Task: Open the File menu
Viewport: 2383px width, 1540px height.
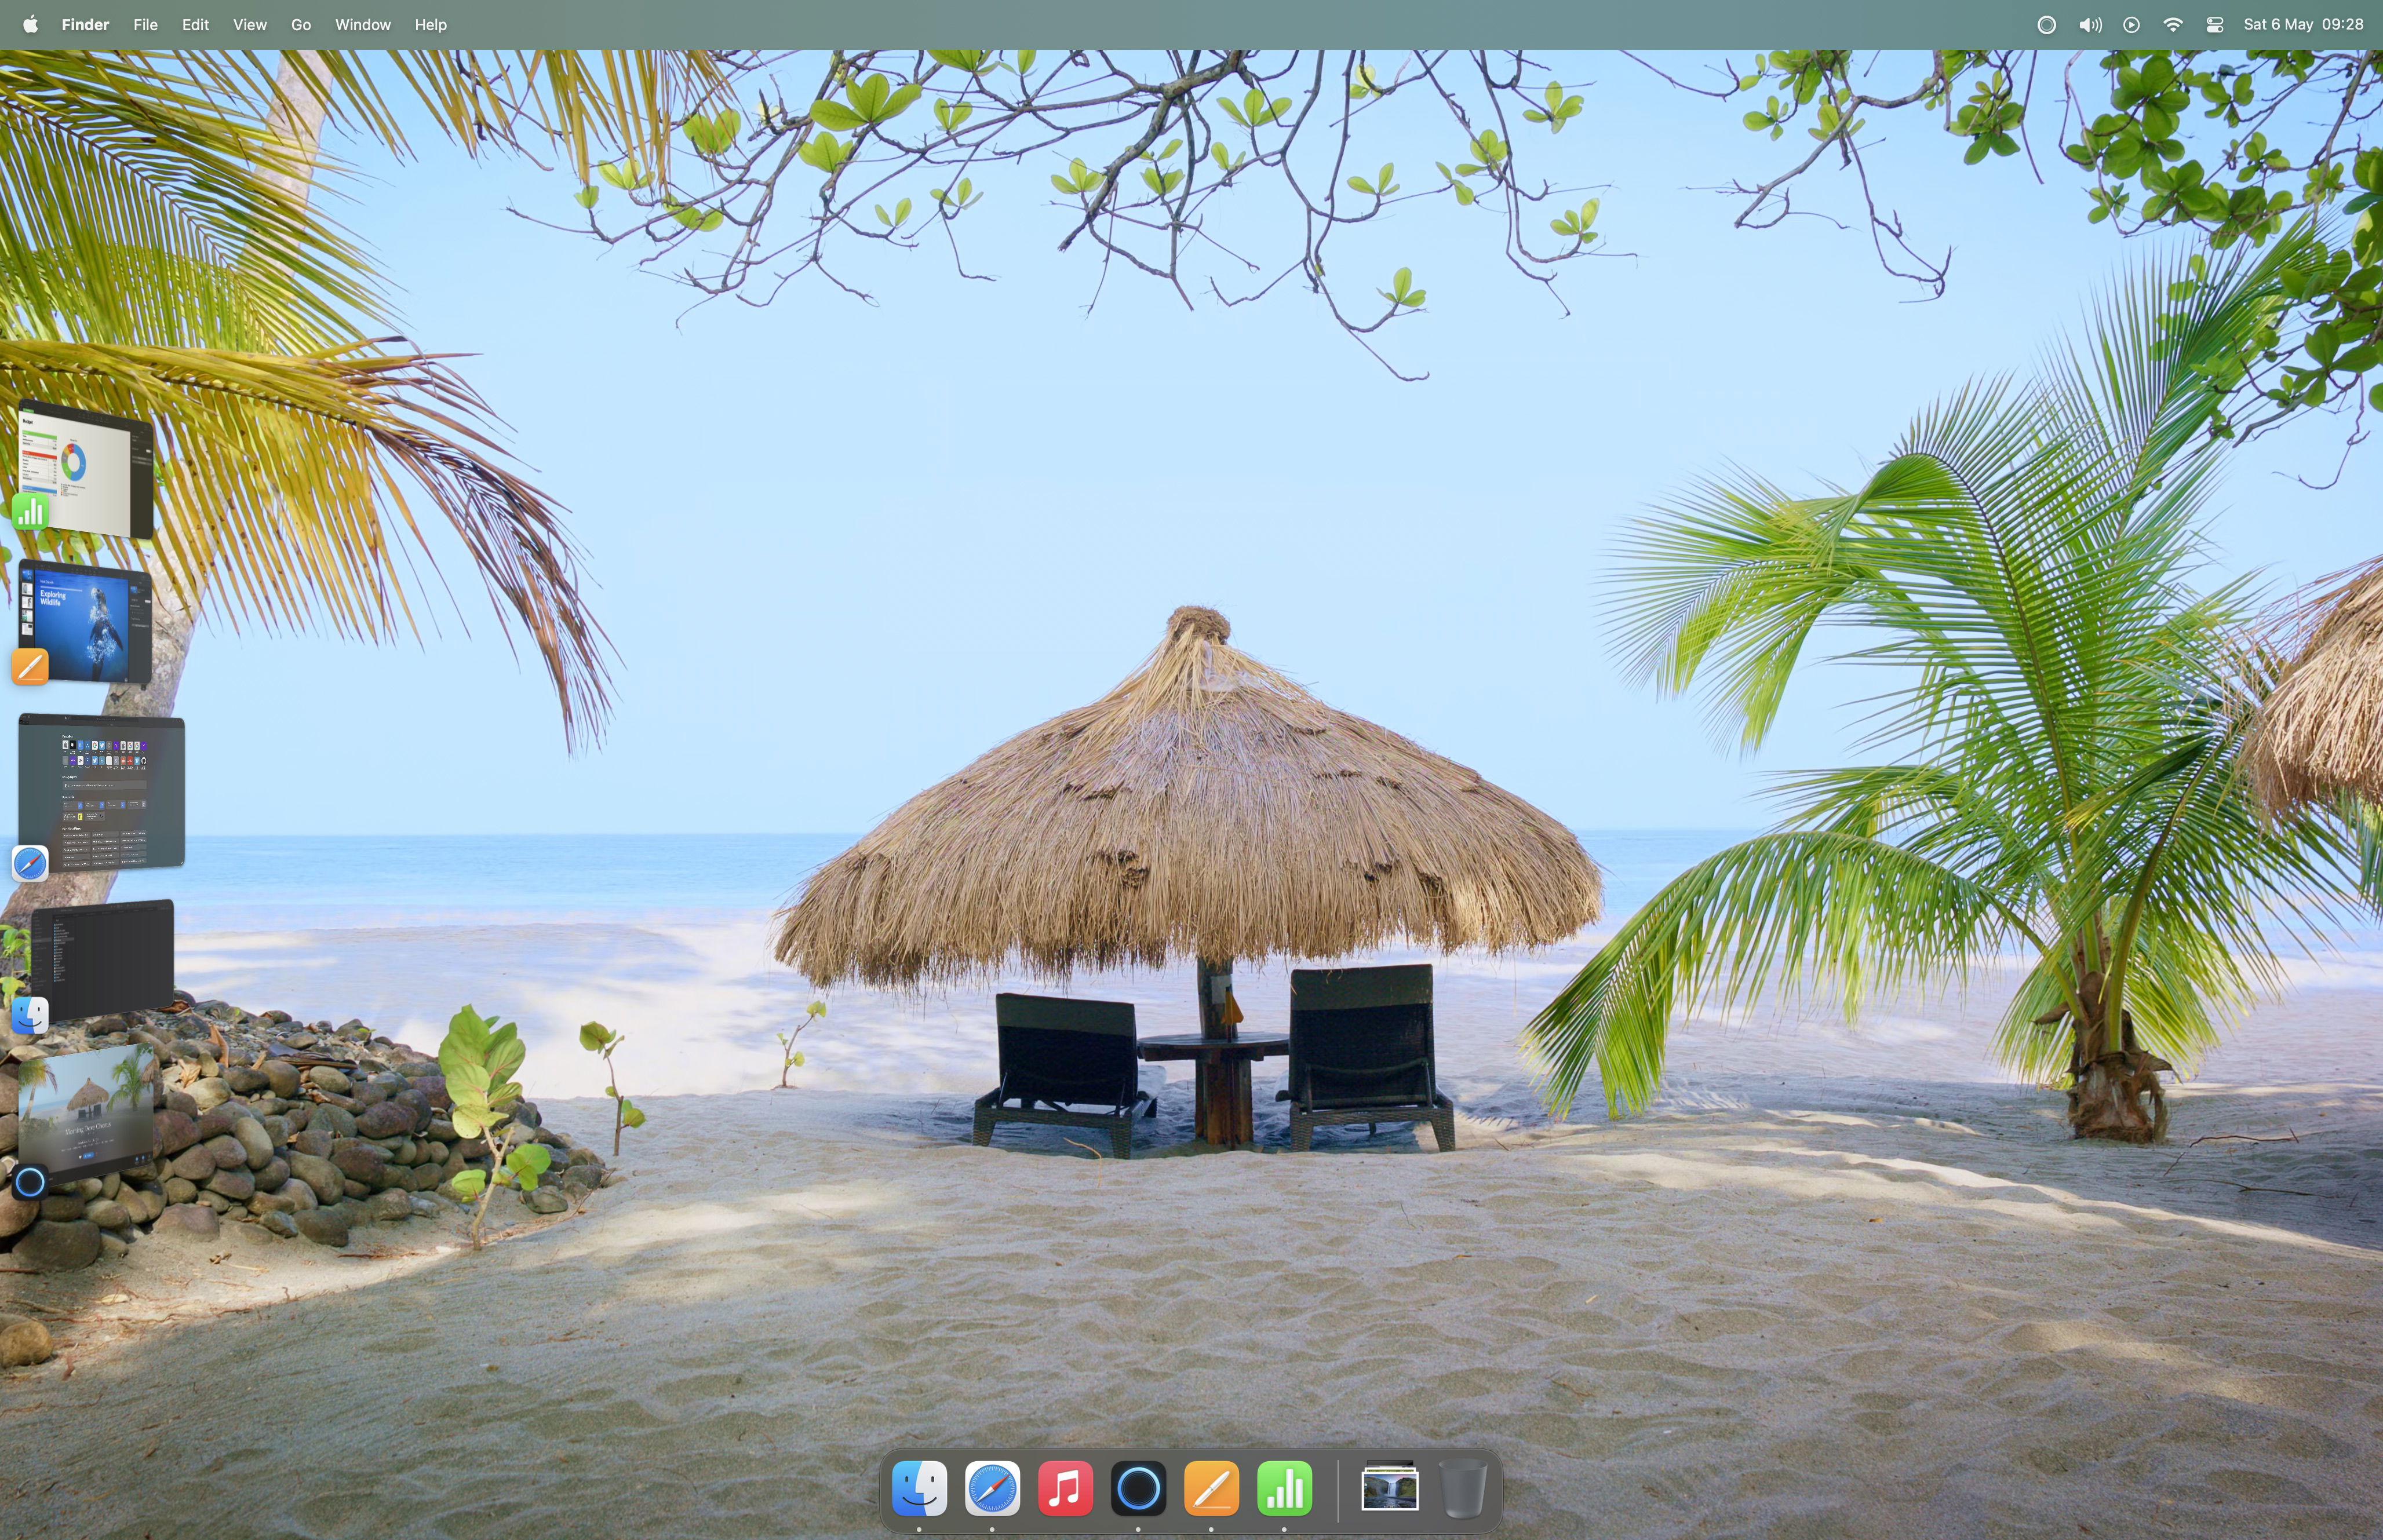Action: point(145,25)
